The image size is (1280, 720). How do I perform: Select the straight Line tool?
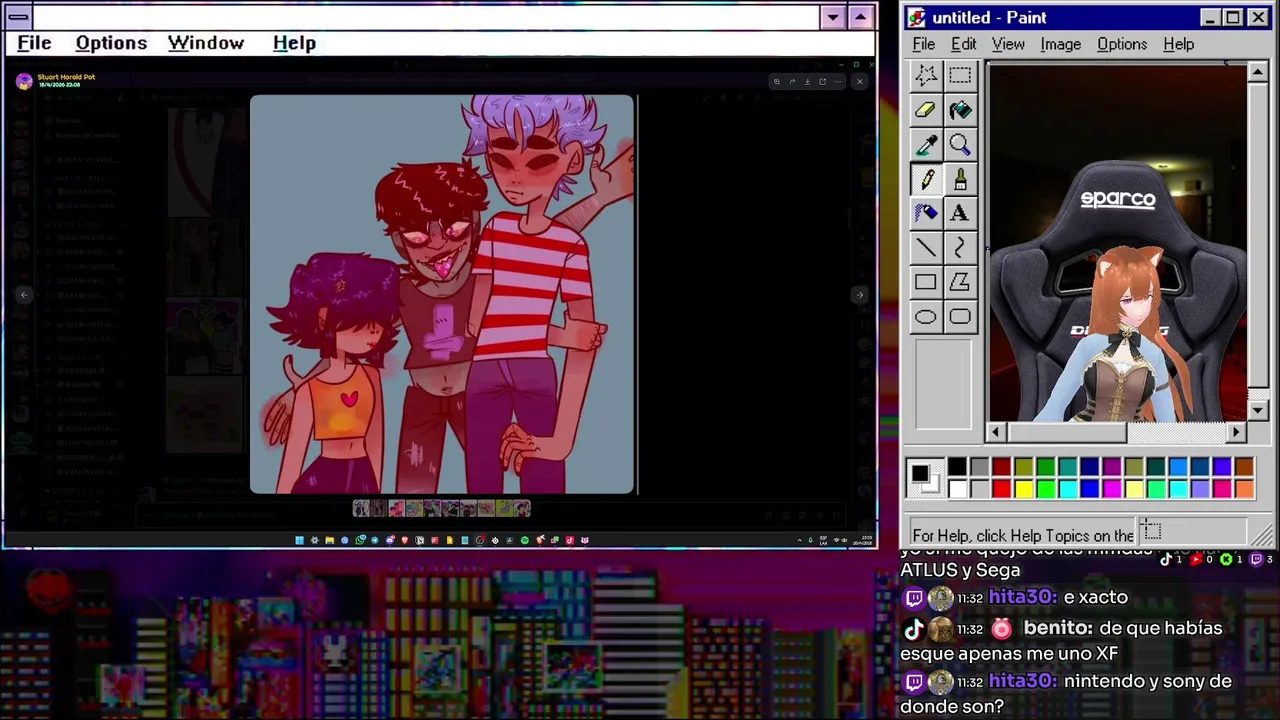pyautogui.click(x=926, y=248)
